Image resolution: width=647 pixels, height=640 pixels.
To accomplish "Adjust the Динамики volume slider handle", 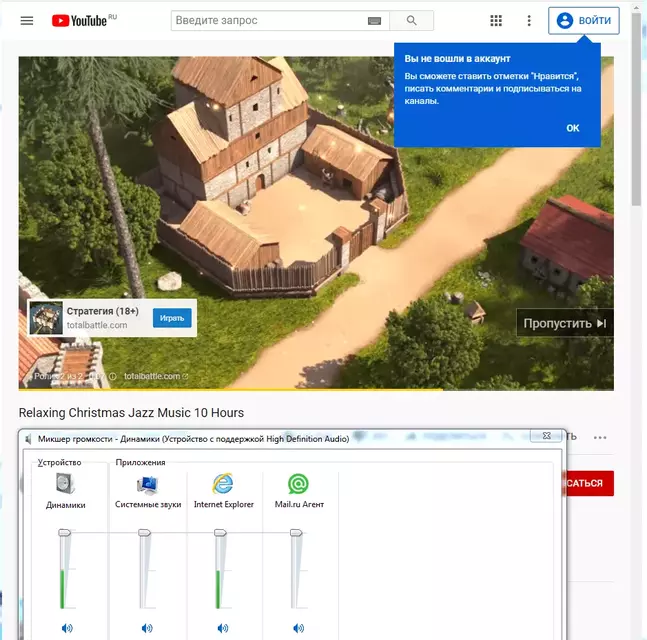I will (x=64, y=533).
